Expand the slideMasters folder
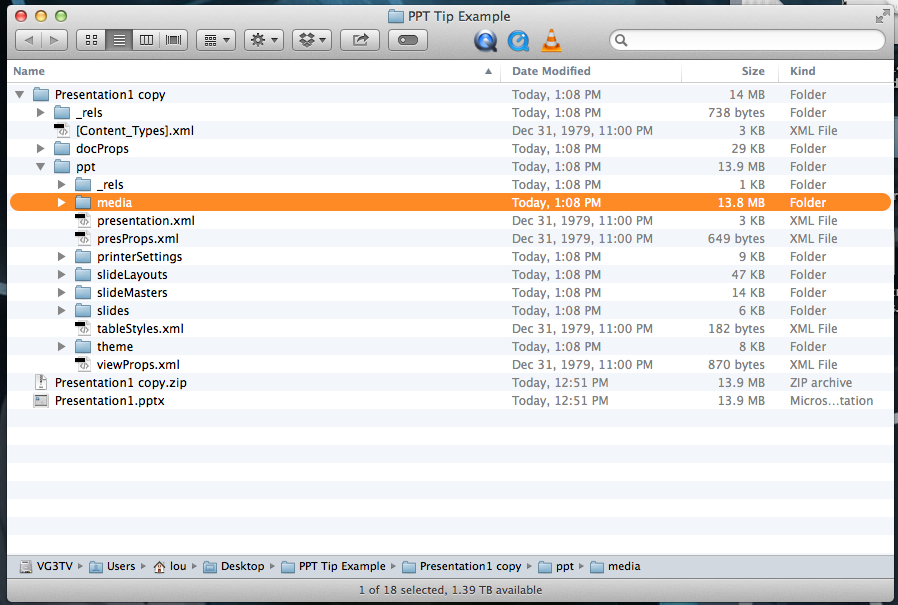Screen dimensions: 898x605 [62, 293]
